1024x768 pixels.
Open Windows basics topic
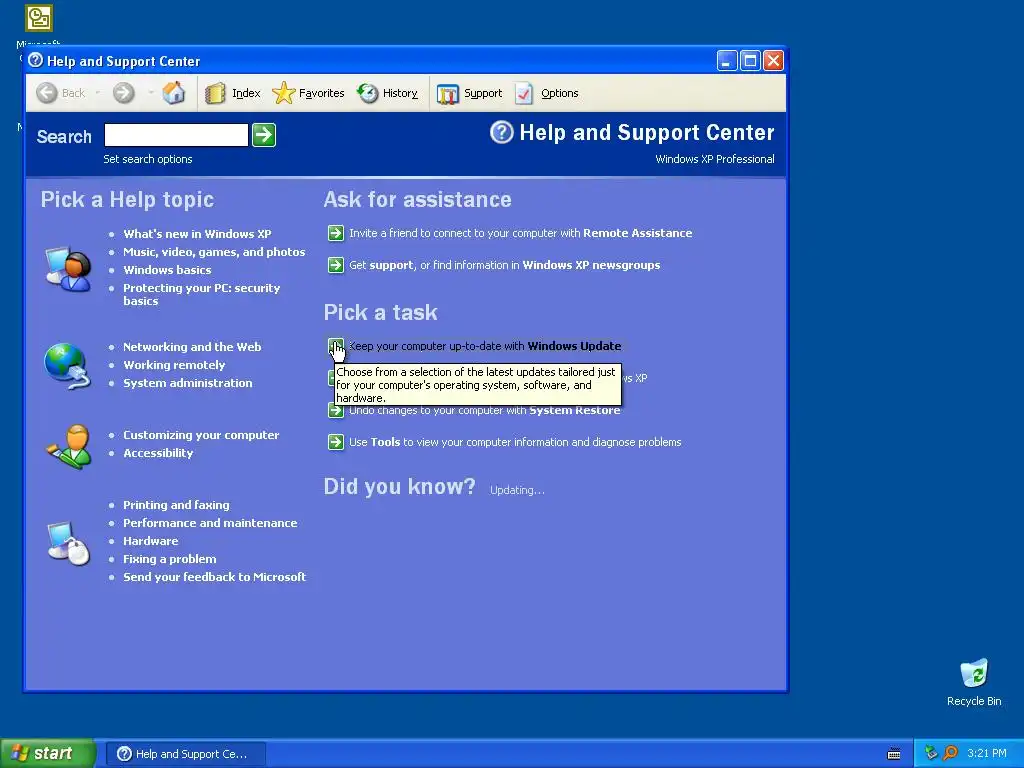(x=167, y=270)
